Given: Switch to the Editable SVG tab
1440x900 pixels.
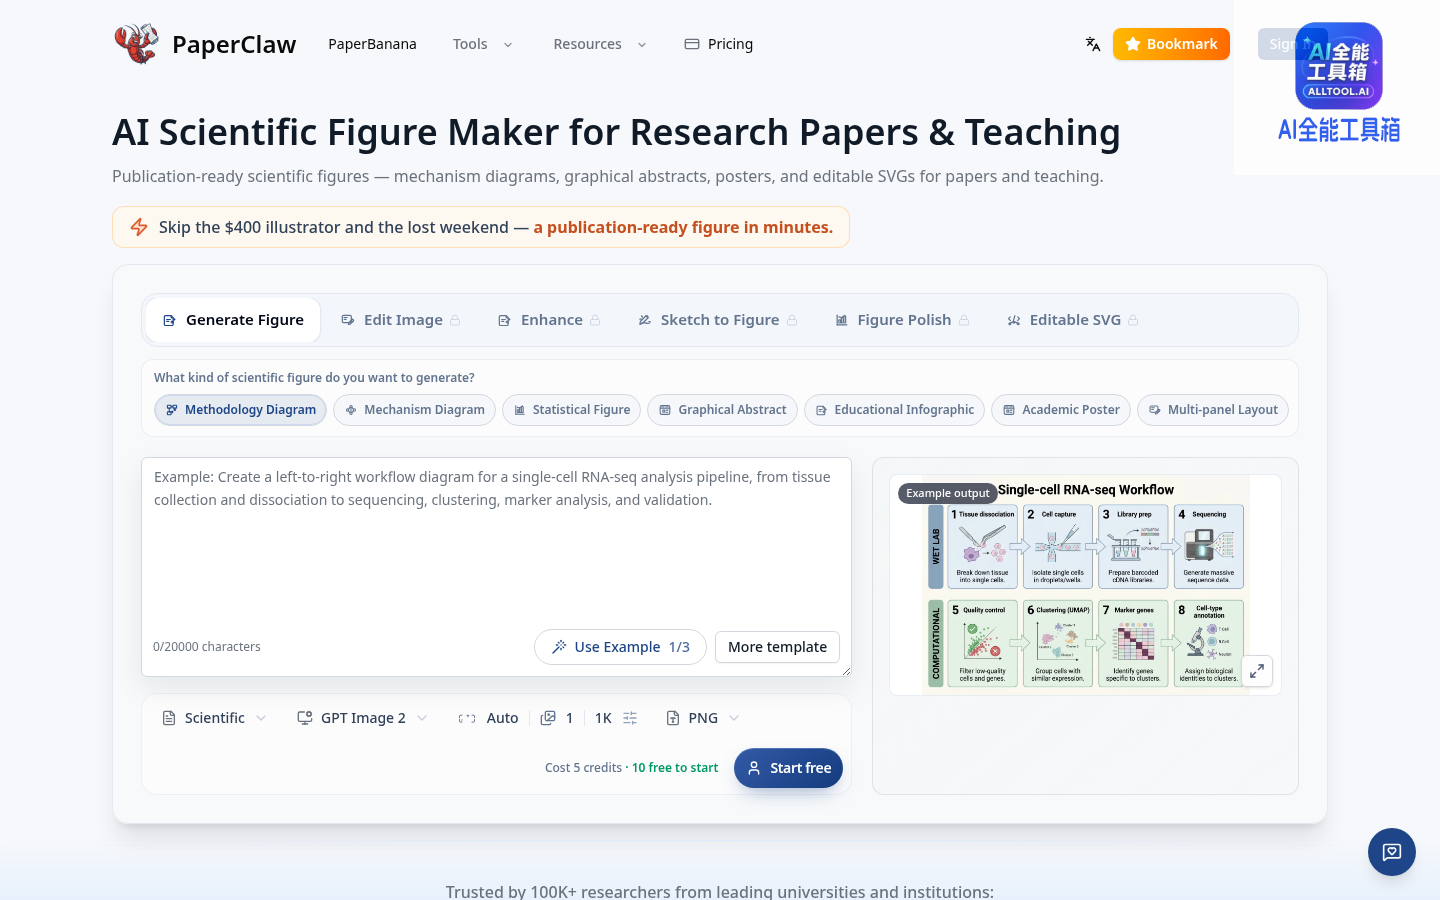Looking at the screenshot, I should [x=1073, y=320].
